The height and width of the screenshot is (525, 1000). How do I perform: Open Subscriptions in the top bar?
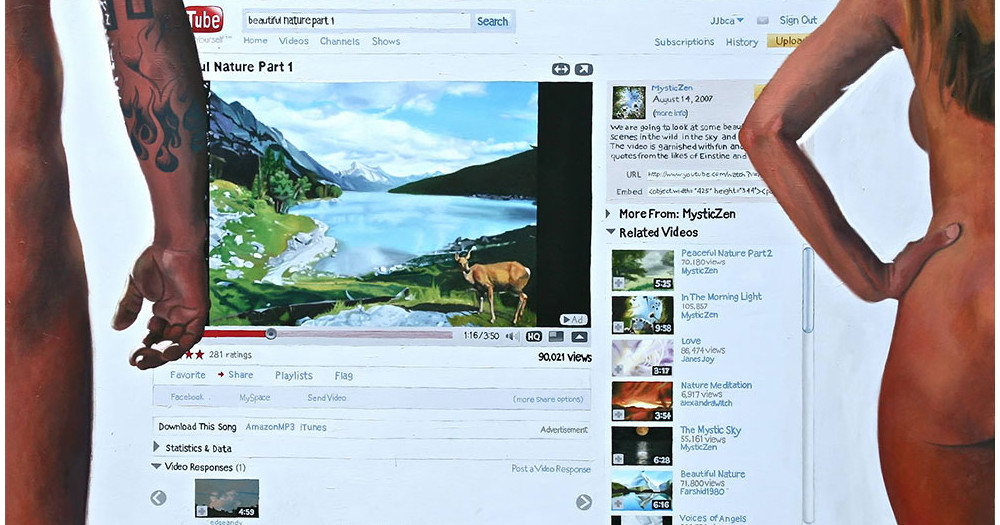684,42
